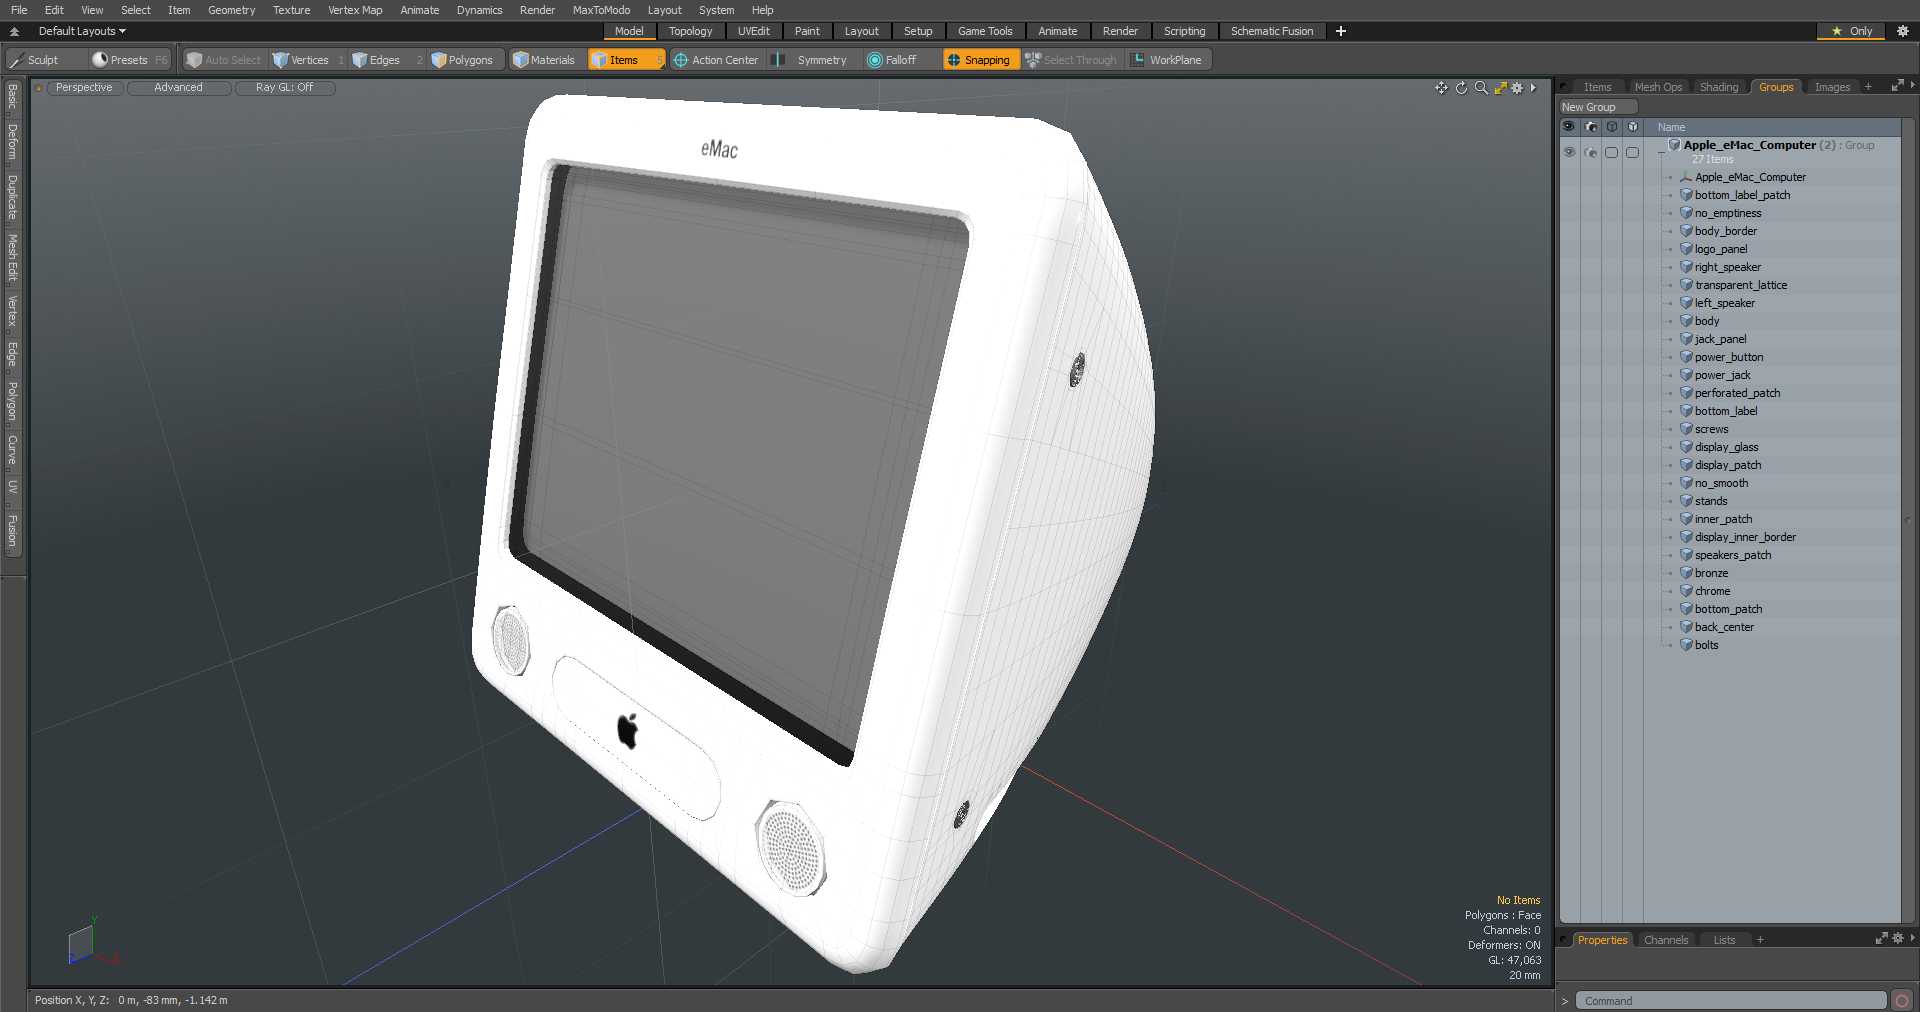Screen dimensions: 1920x1012
Task: Open the MaxToModo menu
Action: (x=601, y=10)
